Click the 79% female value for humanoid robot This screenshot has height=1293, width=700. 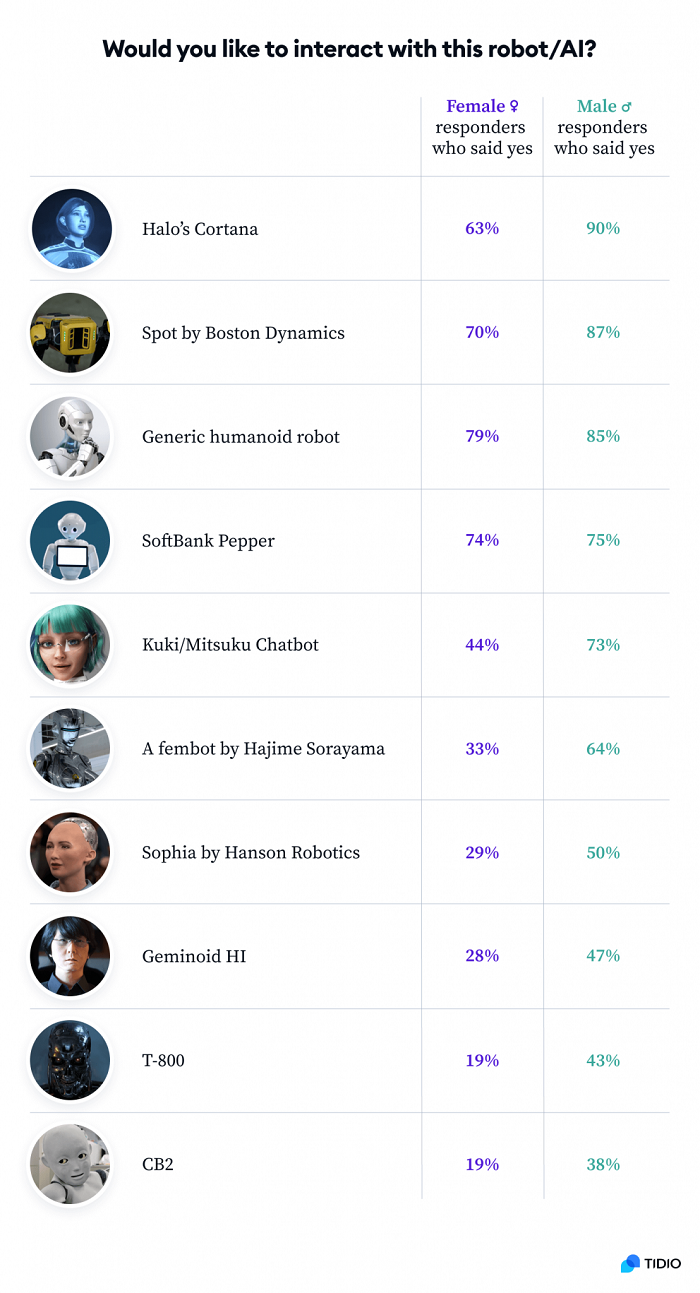(x=482, y=437)
